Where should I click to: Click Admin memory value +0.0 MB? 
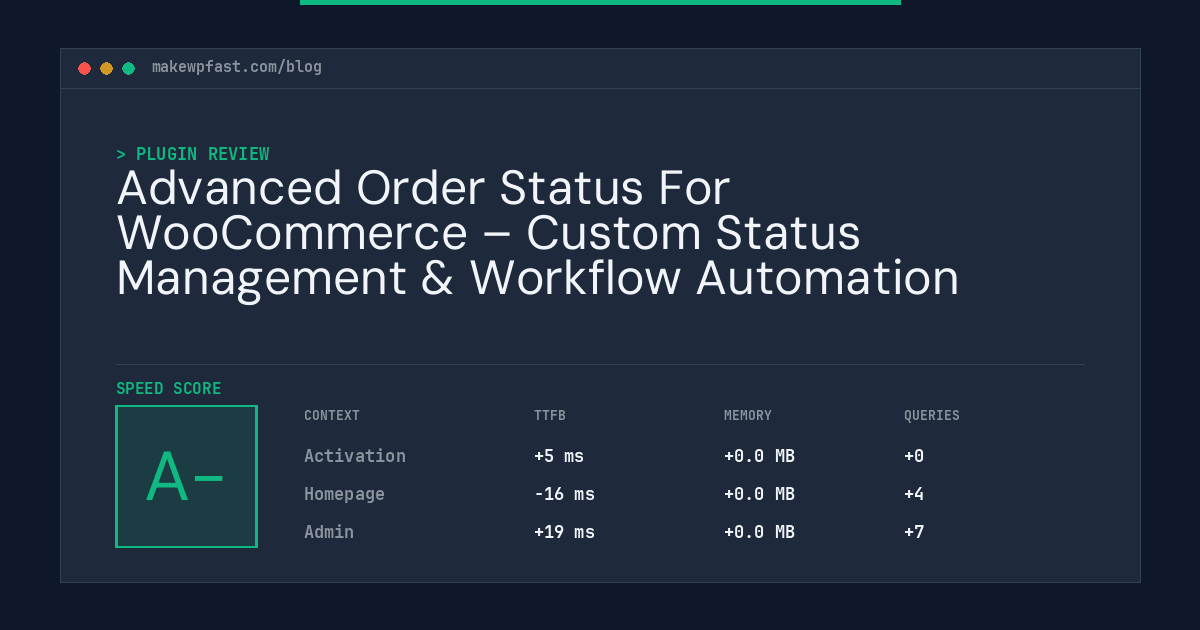[759, 532]
